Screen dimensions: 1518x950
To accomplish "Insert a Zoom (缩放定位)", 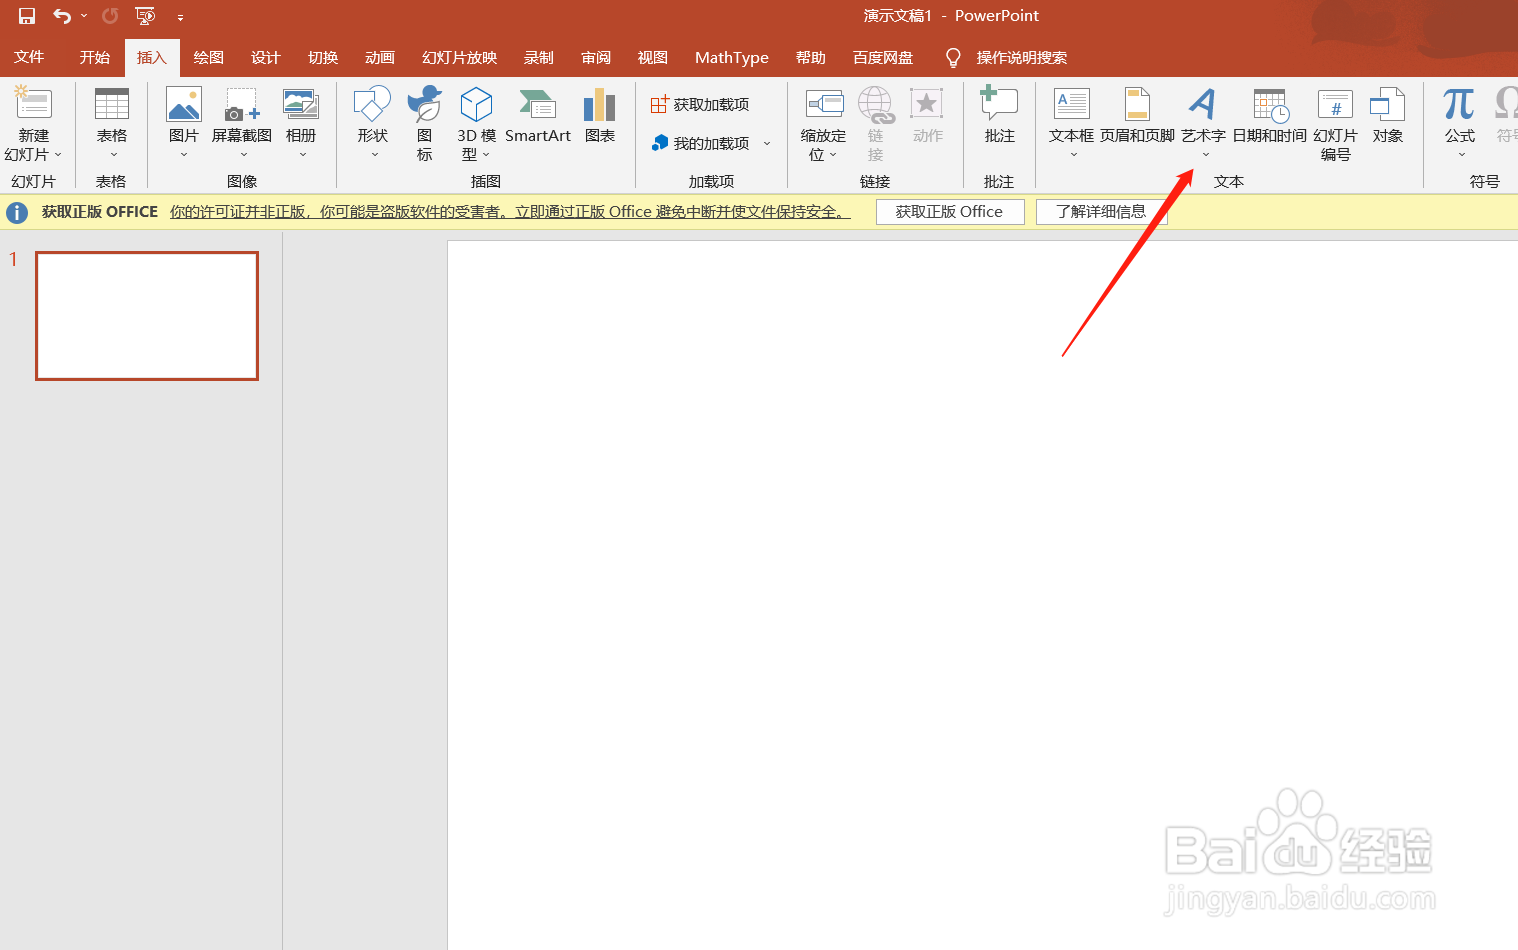I will point(824,124).
